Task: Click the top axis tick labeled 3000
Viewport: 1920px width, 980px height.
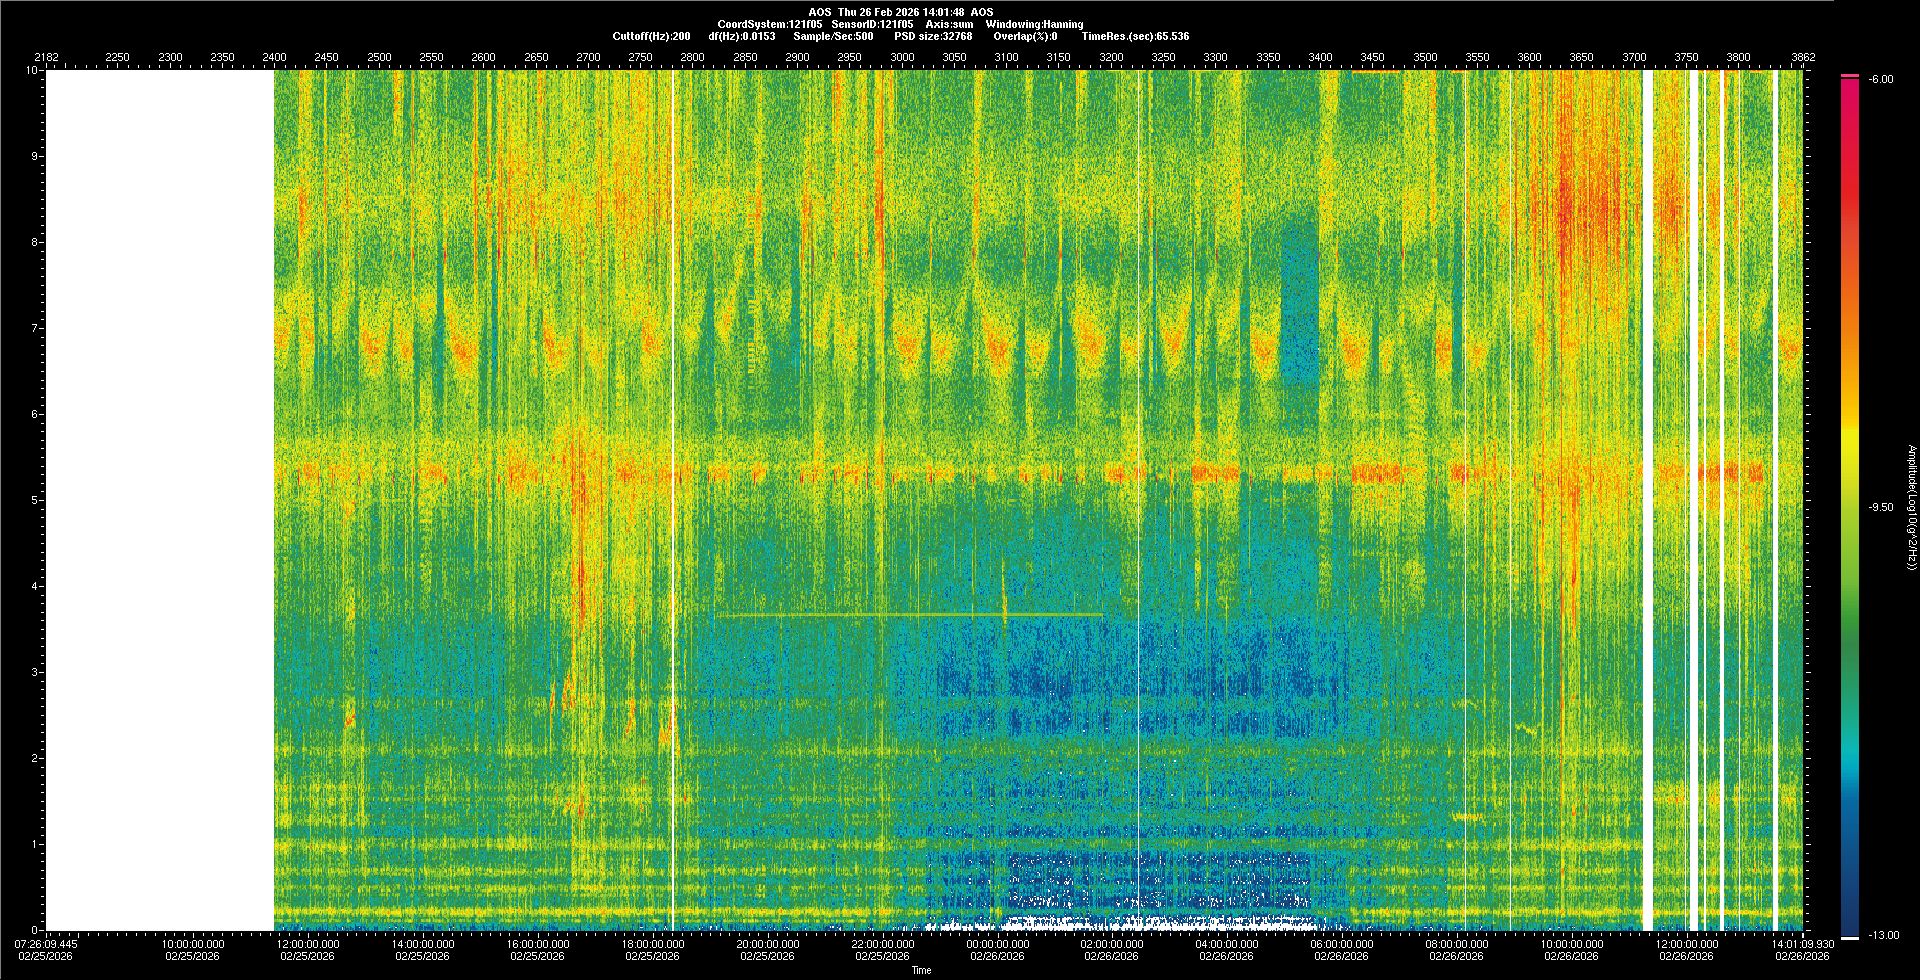Action: (902, 57)
